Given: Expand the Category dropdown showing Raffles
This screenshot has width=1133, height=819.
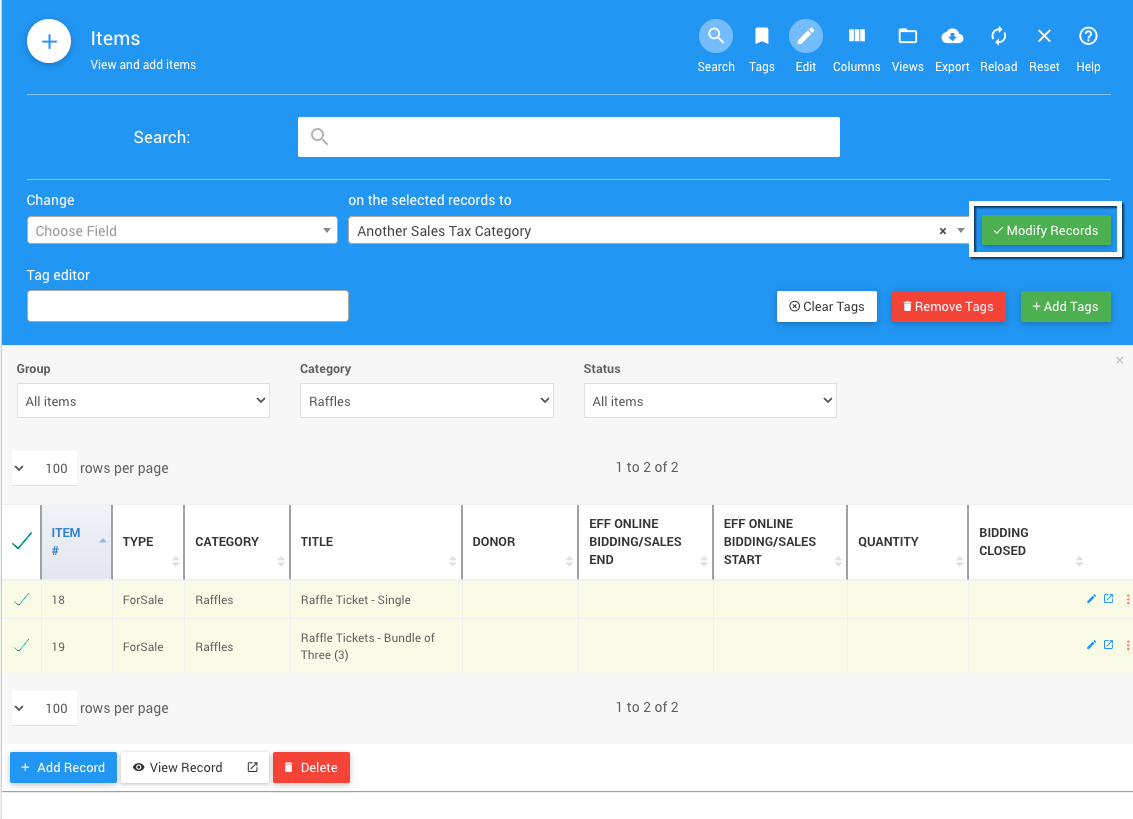Looking at the screenshot, I should pyautogui.click(x=426, y=401).
